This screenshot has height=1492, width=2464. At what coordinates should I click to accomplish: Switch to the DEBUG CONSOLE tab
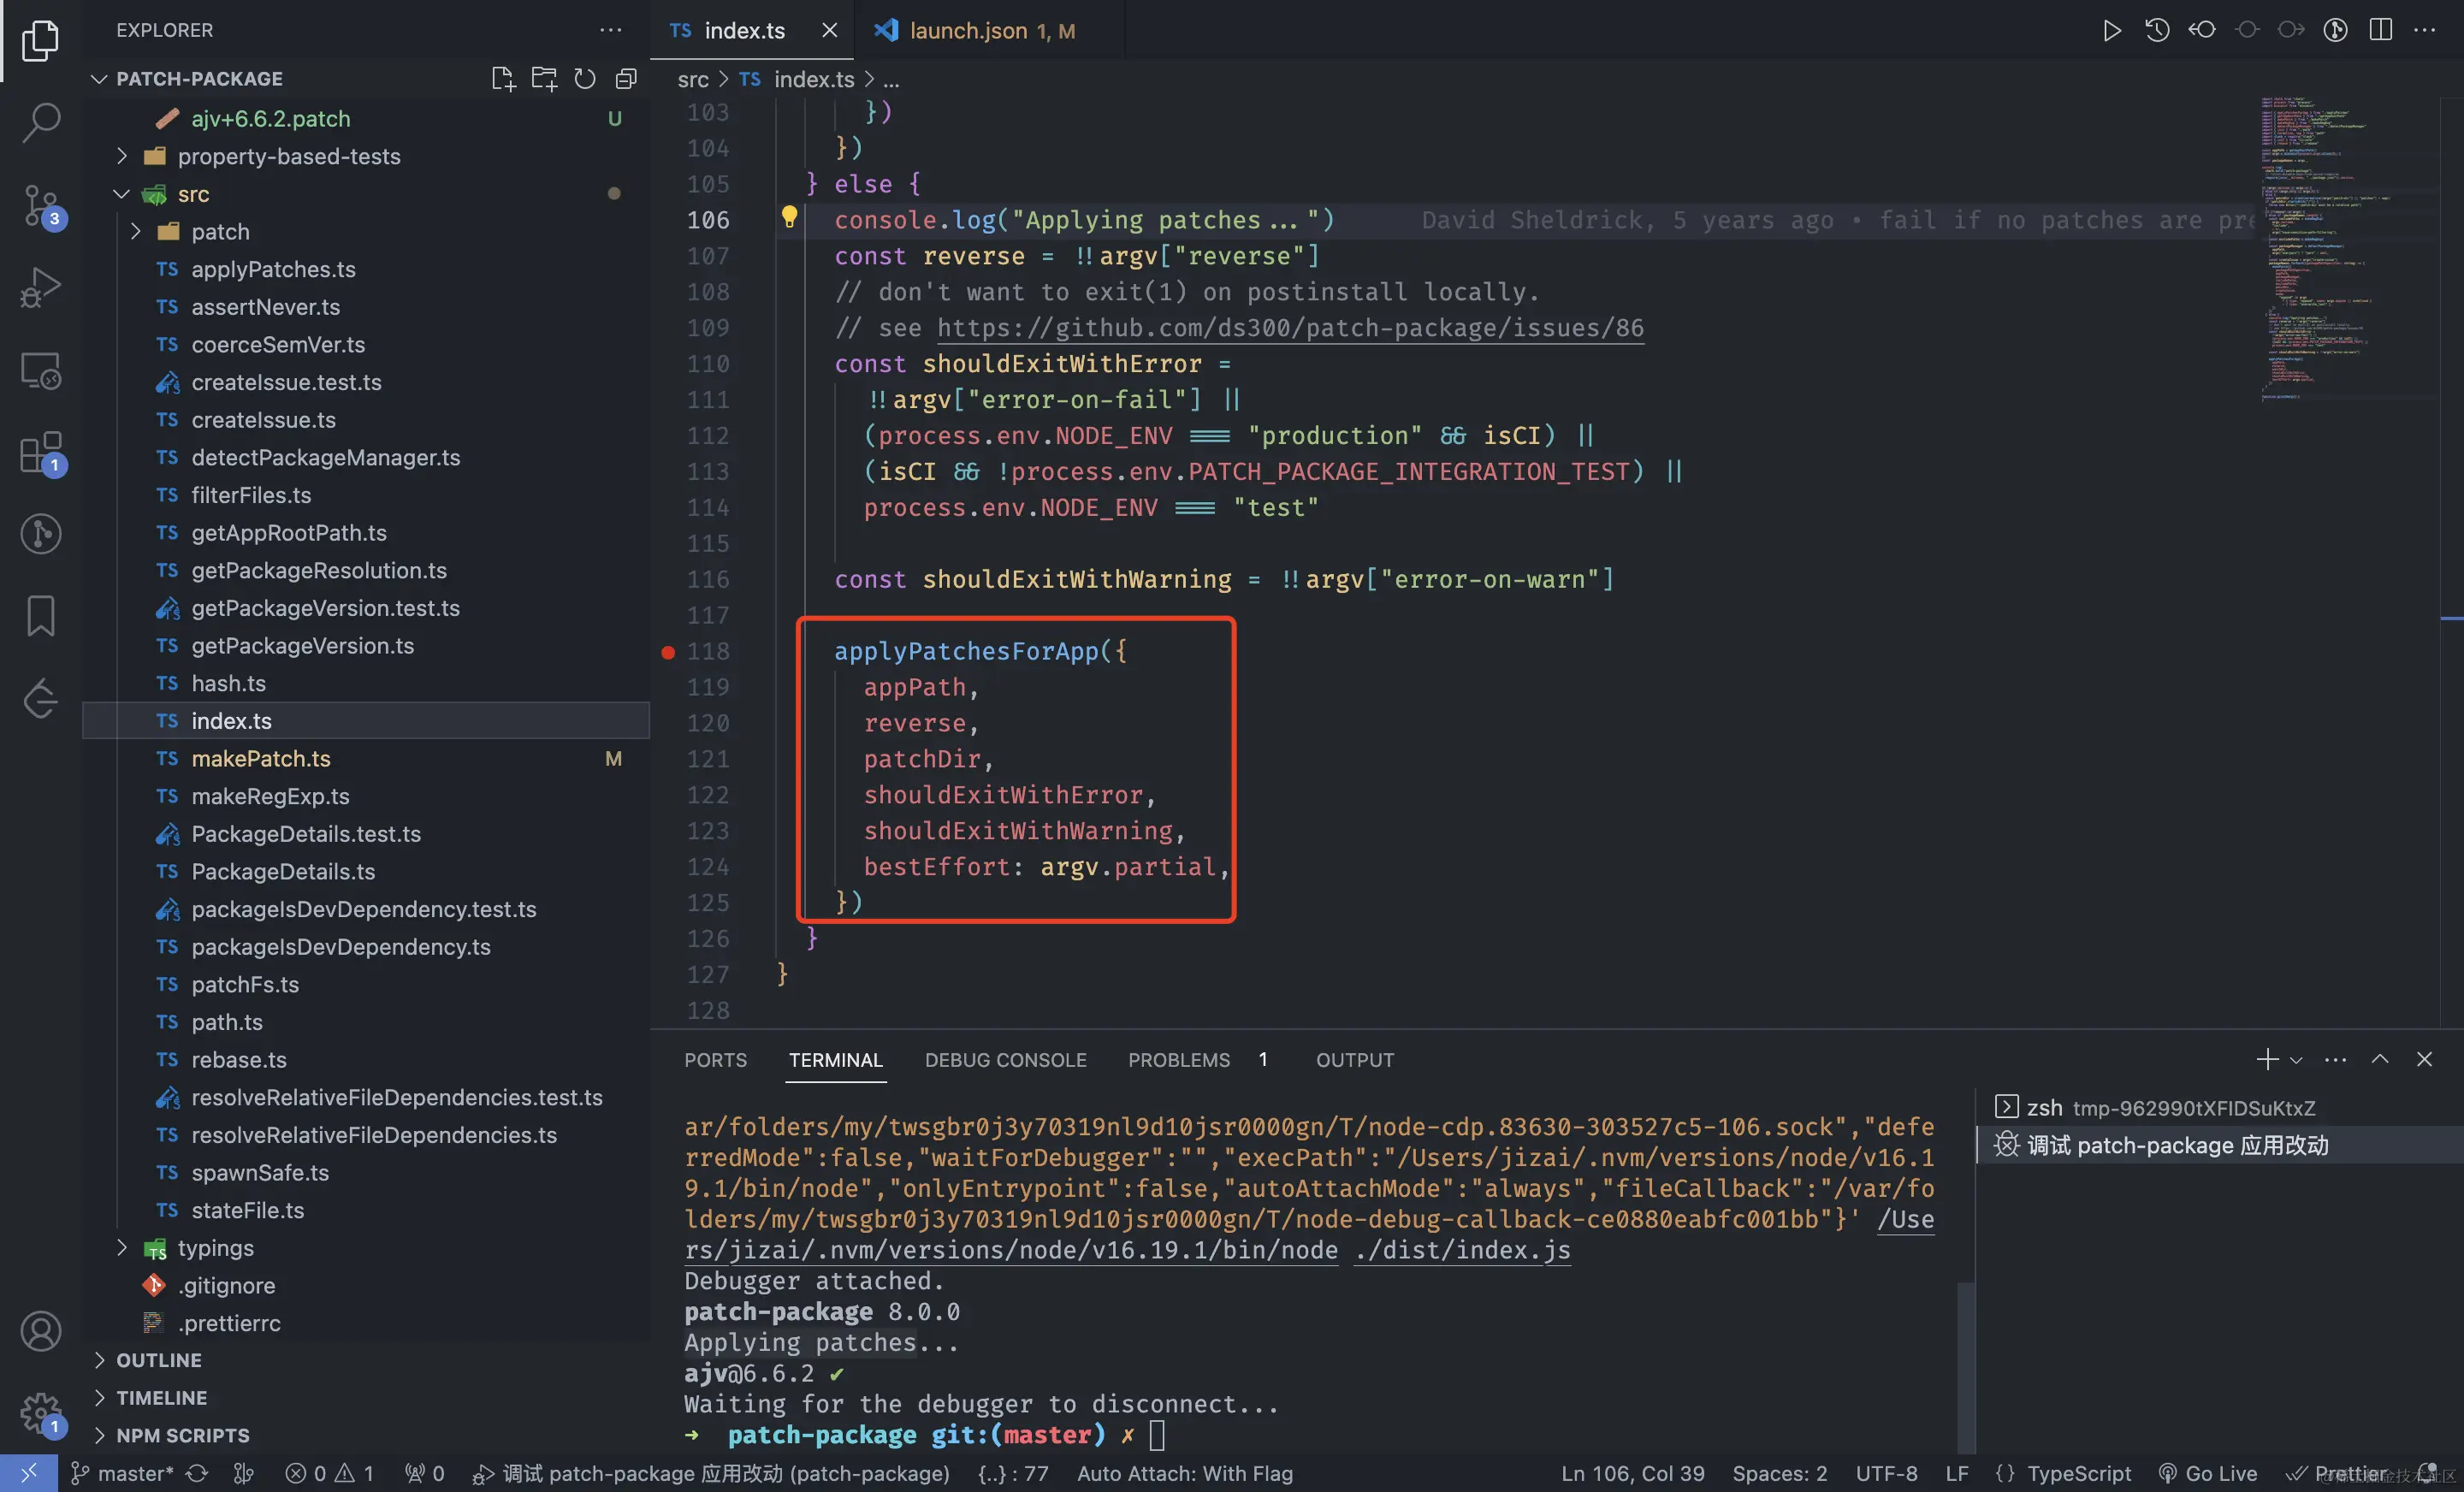[x=1005, y=1060]
